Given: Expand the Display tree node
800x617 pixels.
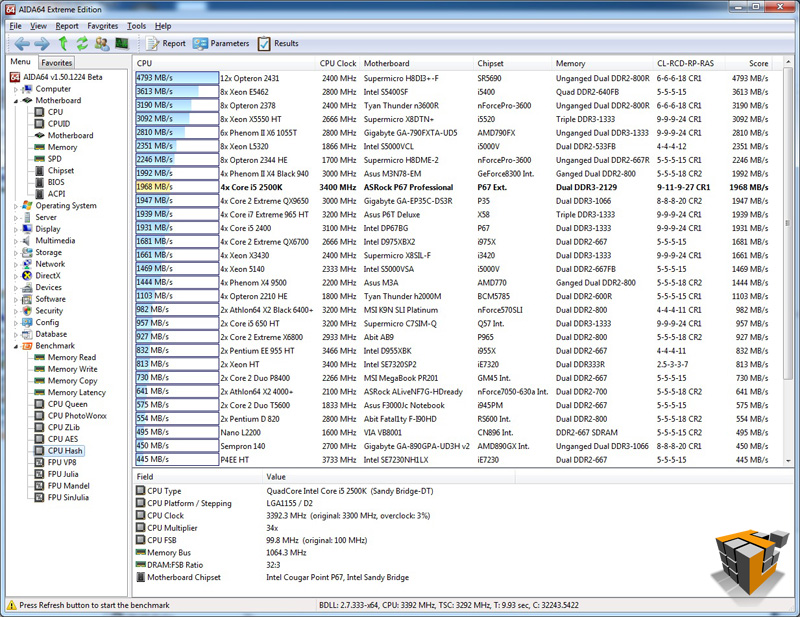Looking at the screenshot, I should pos(16,230).
